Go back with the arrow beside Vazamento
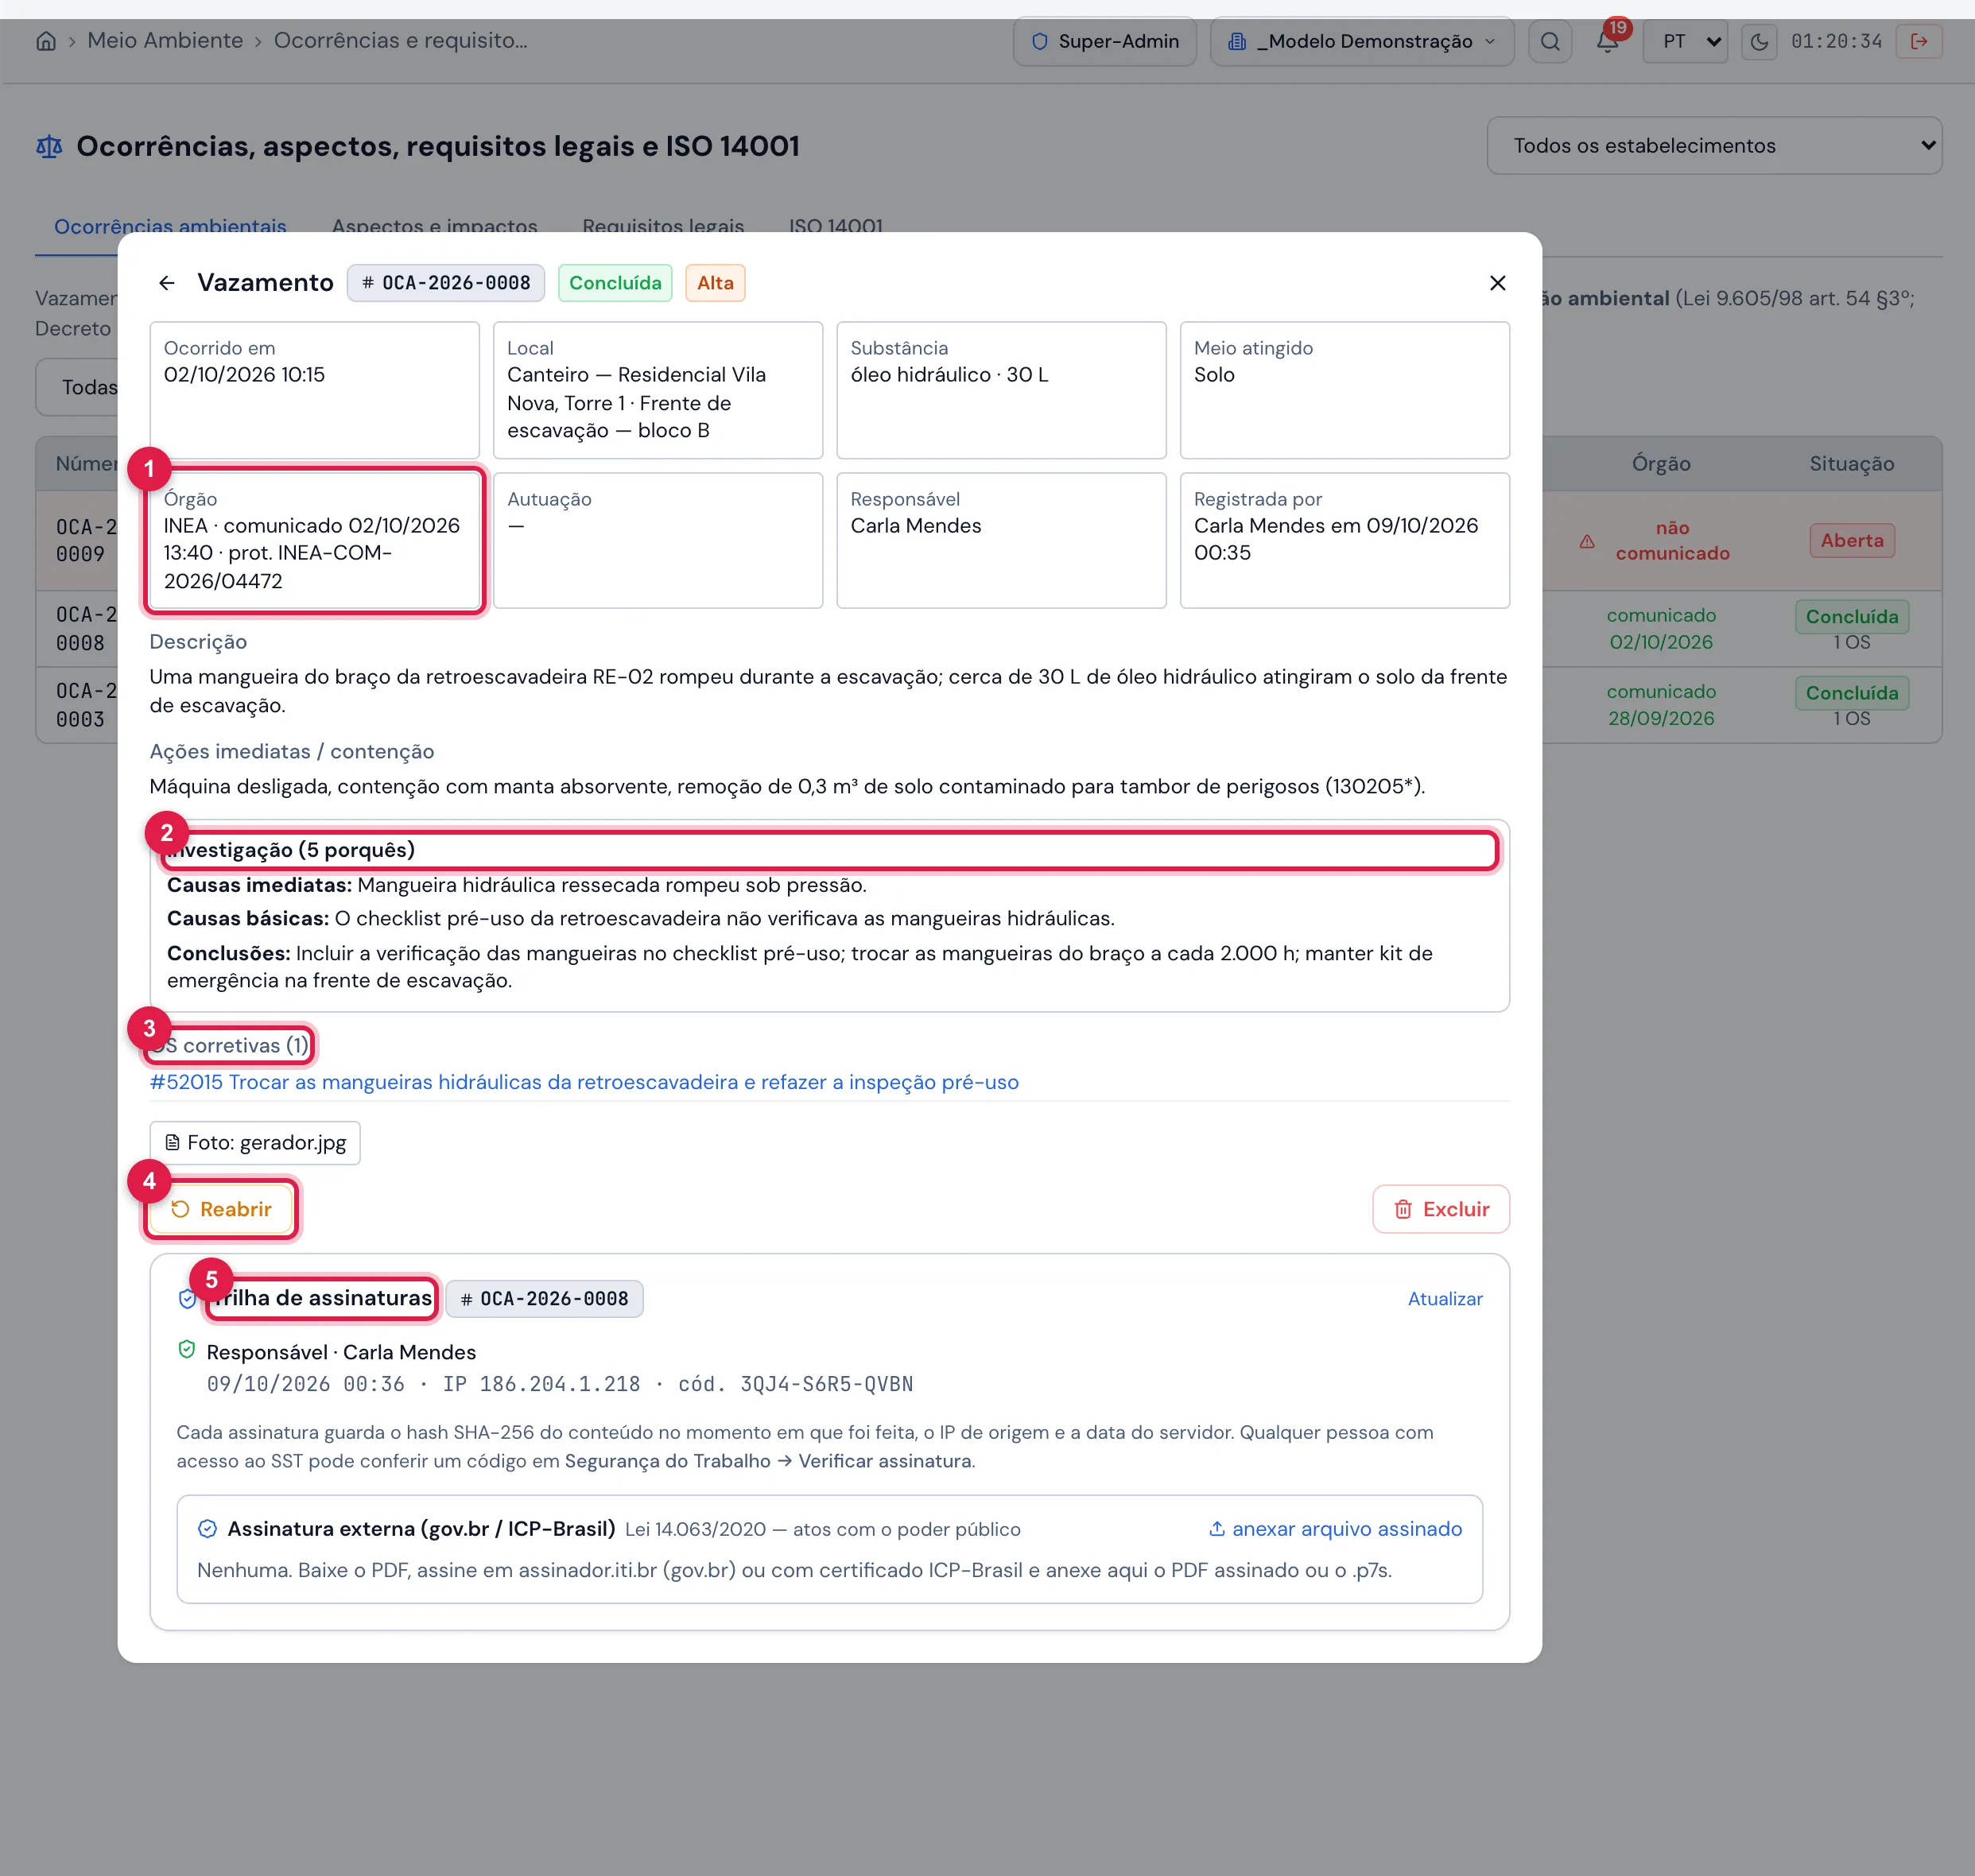 [167, 283]
